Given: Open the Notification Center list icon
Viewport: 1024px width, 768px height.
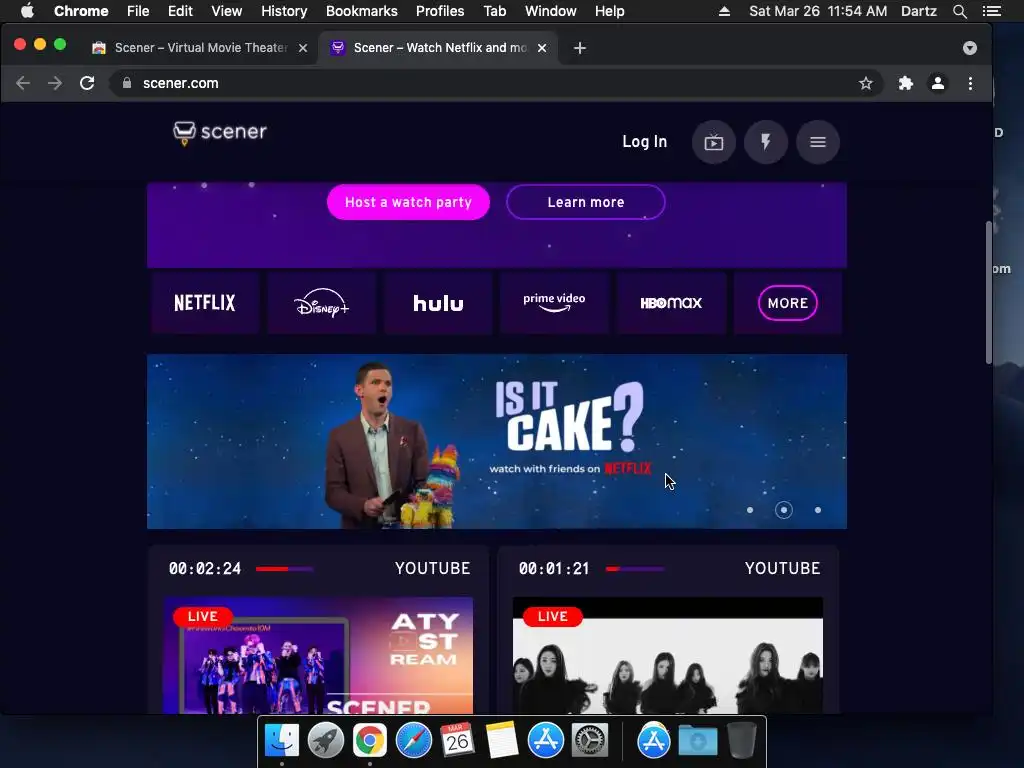Looking at the screenshot, I should (x=992, y=11).
